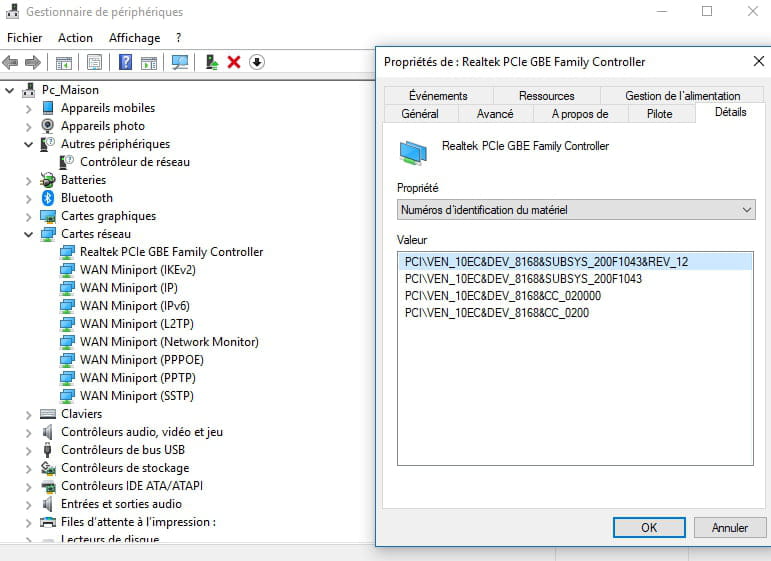Image resolution: width=771 pixels, height=561 pixels.
Task: Click the network adapter icon in properties dialog
Action: 413,151
